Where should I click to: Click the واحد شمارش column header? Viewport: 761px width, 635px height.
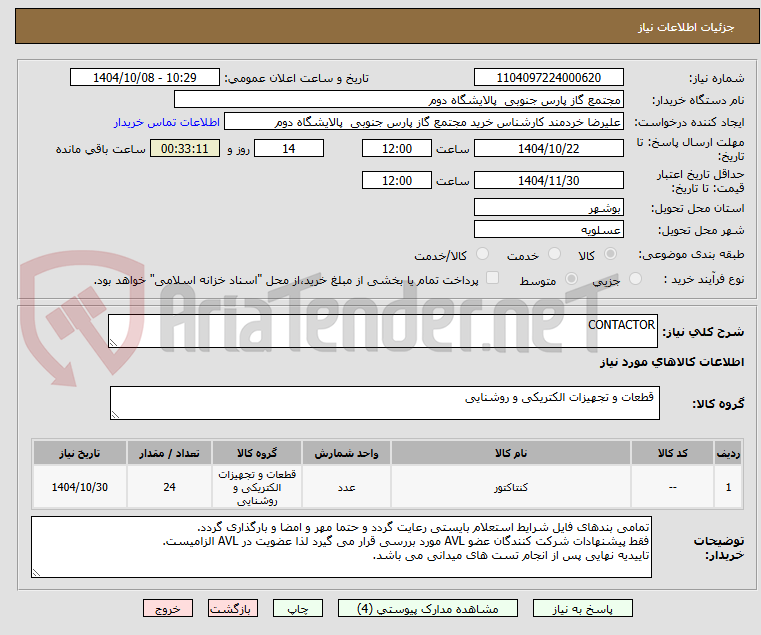point(346,453)
